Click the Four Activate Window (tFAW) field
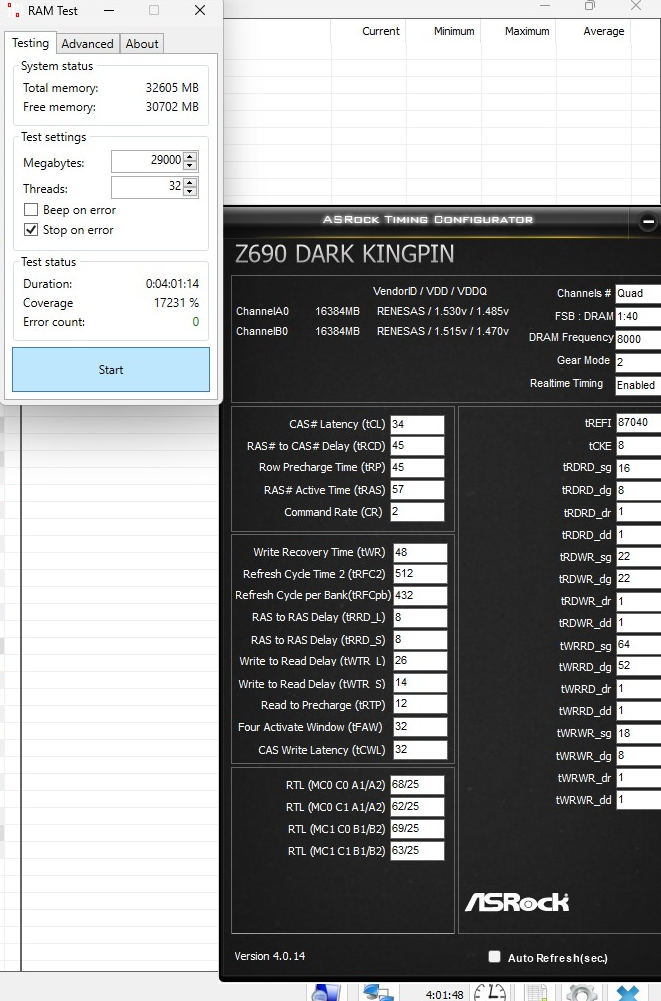 420,726
